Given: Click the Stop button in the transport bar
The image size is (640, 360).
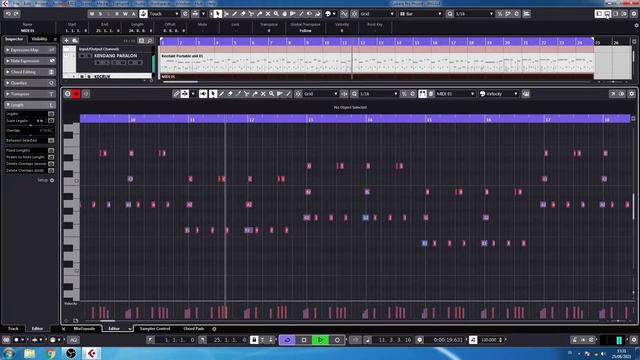Looking at the screenshot, I should click(304, 340).
